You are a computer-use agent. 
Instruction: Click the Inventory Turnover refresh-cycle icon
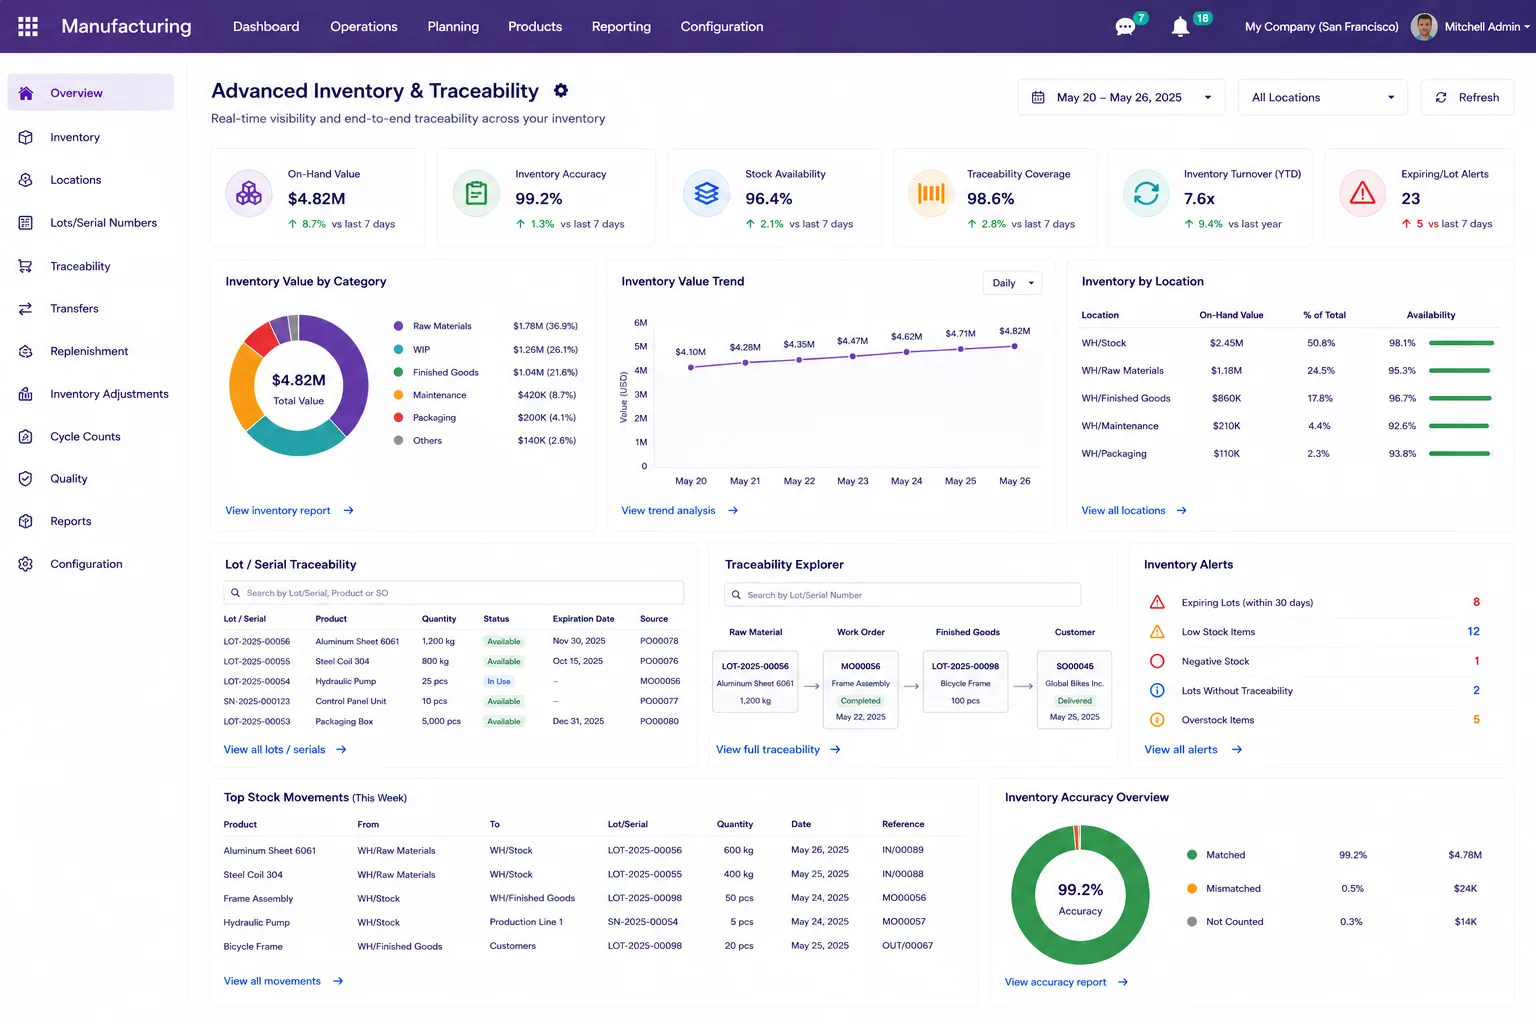pos(1146,193)
